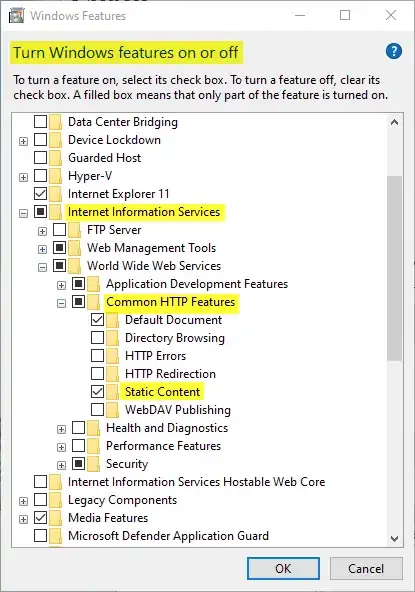Screen dimensions: 415x592
Task: Select the Internet Explorer 11 label
Action: 119,194
